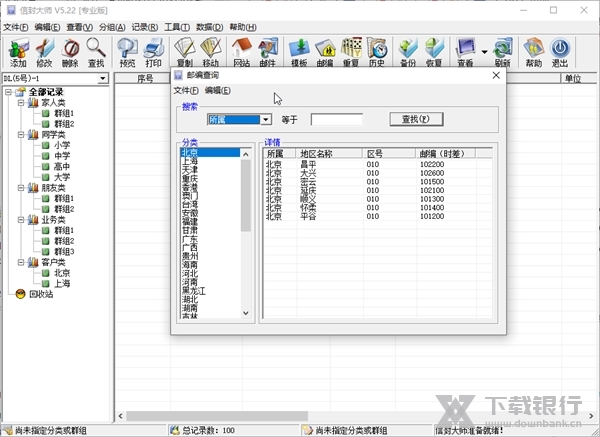Click the 添加 (Add) toolbar icon

click(18, 52)
